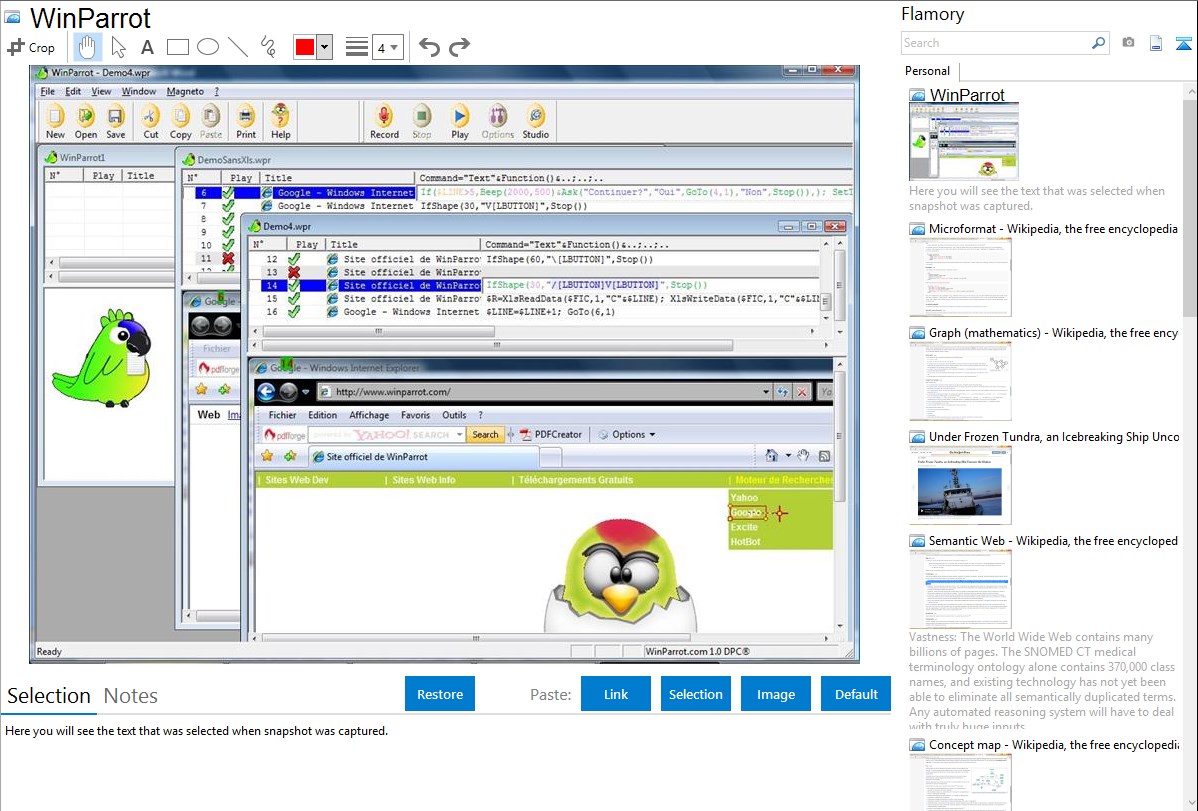Click the Default paste button
Screen dimensions: 1198x811
(856, 694)
